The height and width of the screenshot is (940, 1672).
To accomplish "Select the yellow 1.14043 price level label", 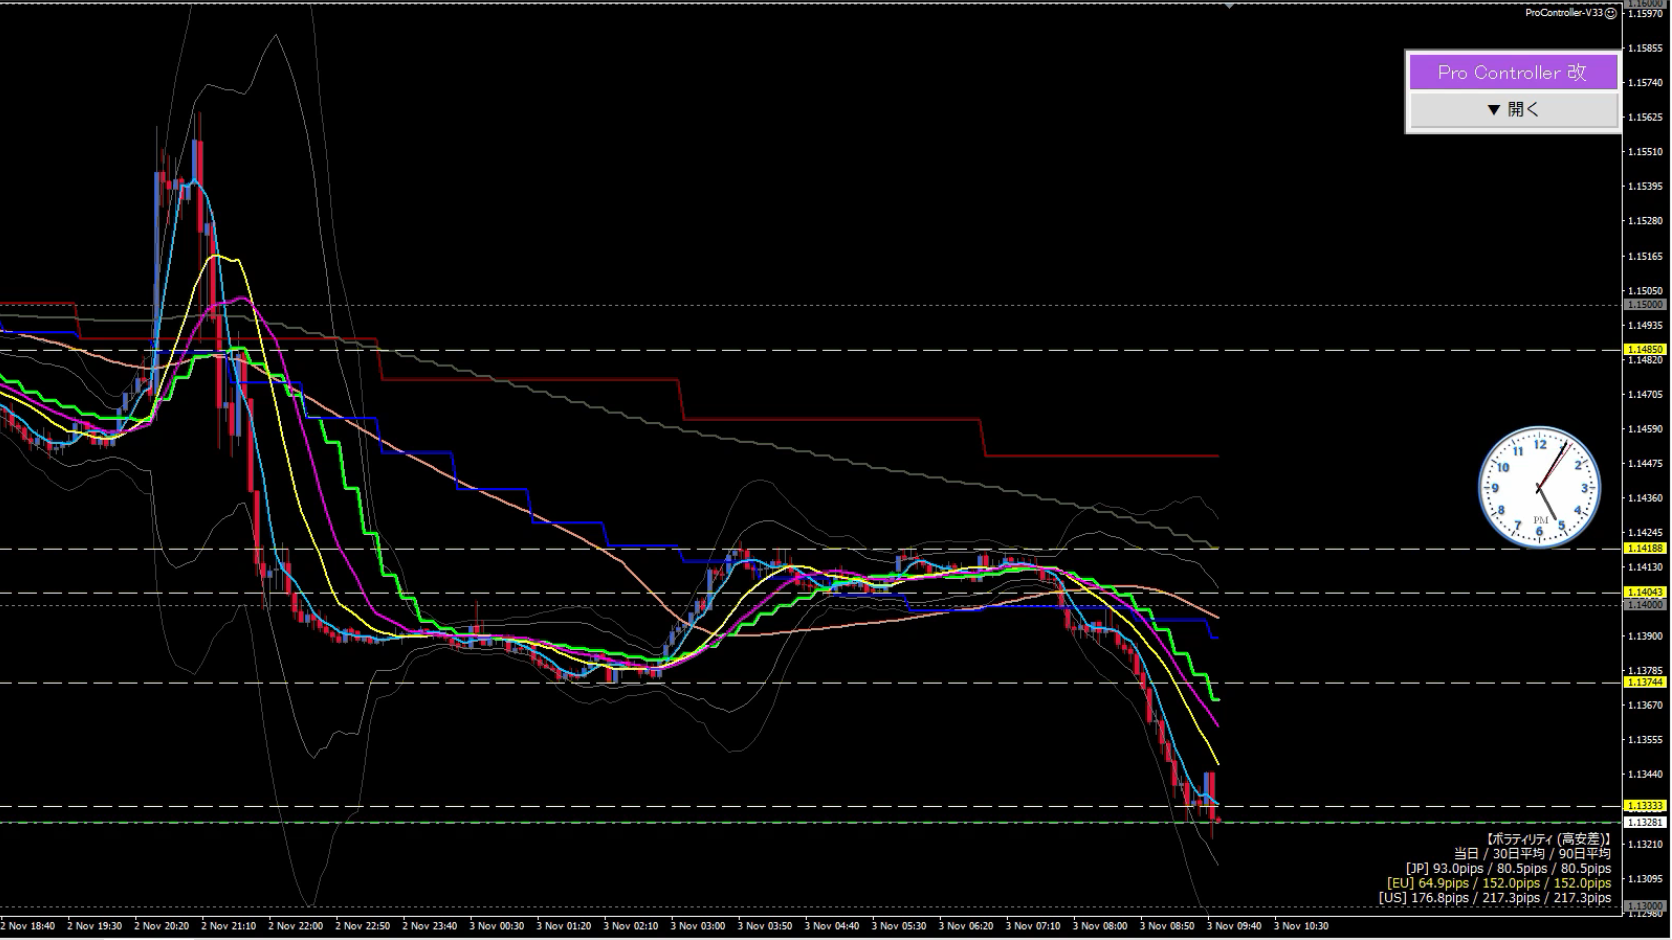I will pos(1645,593).
